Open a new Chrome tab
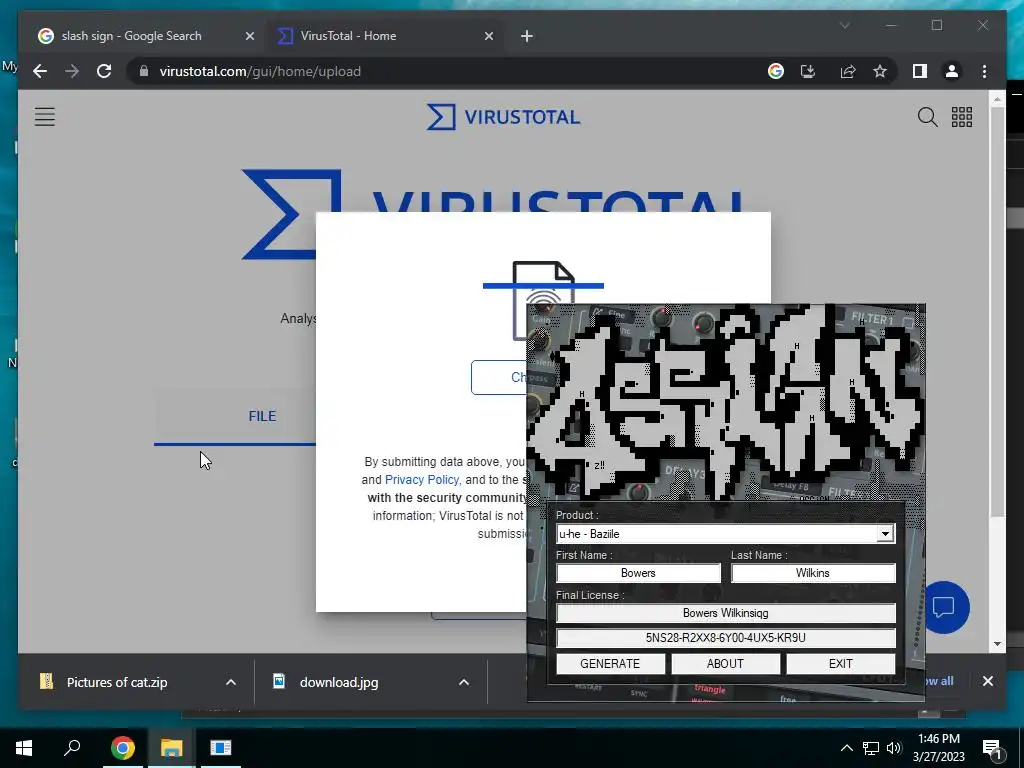This screenshot has width=1024, height=768. 527,36
